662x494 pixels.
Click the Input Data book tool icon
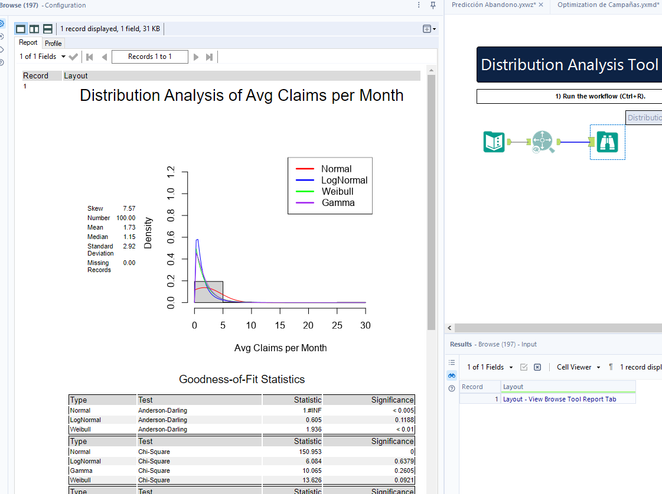pos(494,142)
